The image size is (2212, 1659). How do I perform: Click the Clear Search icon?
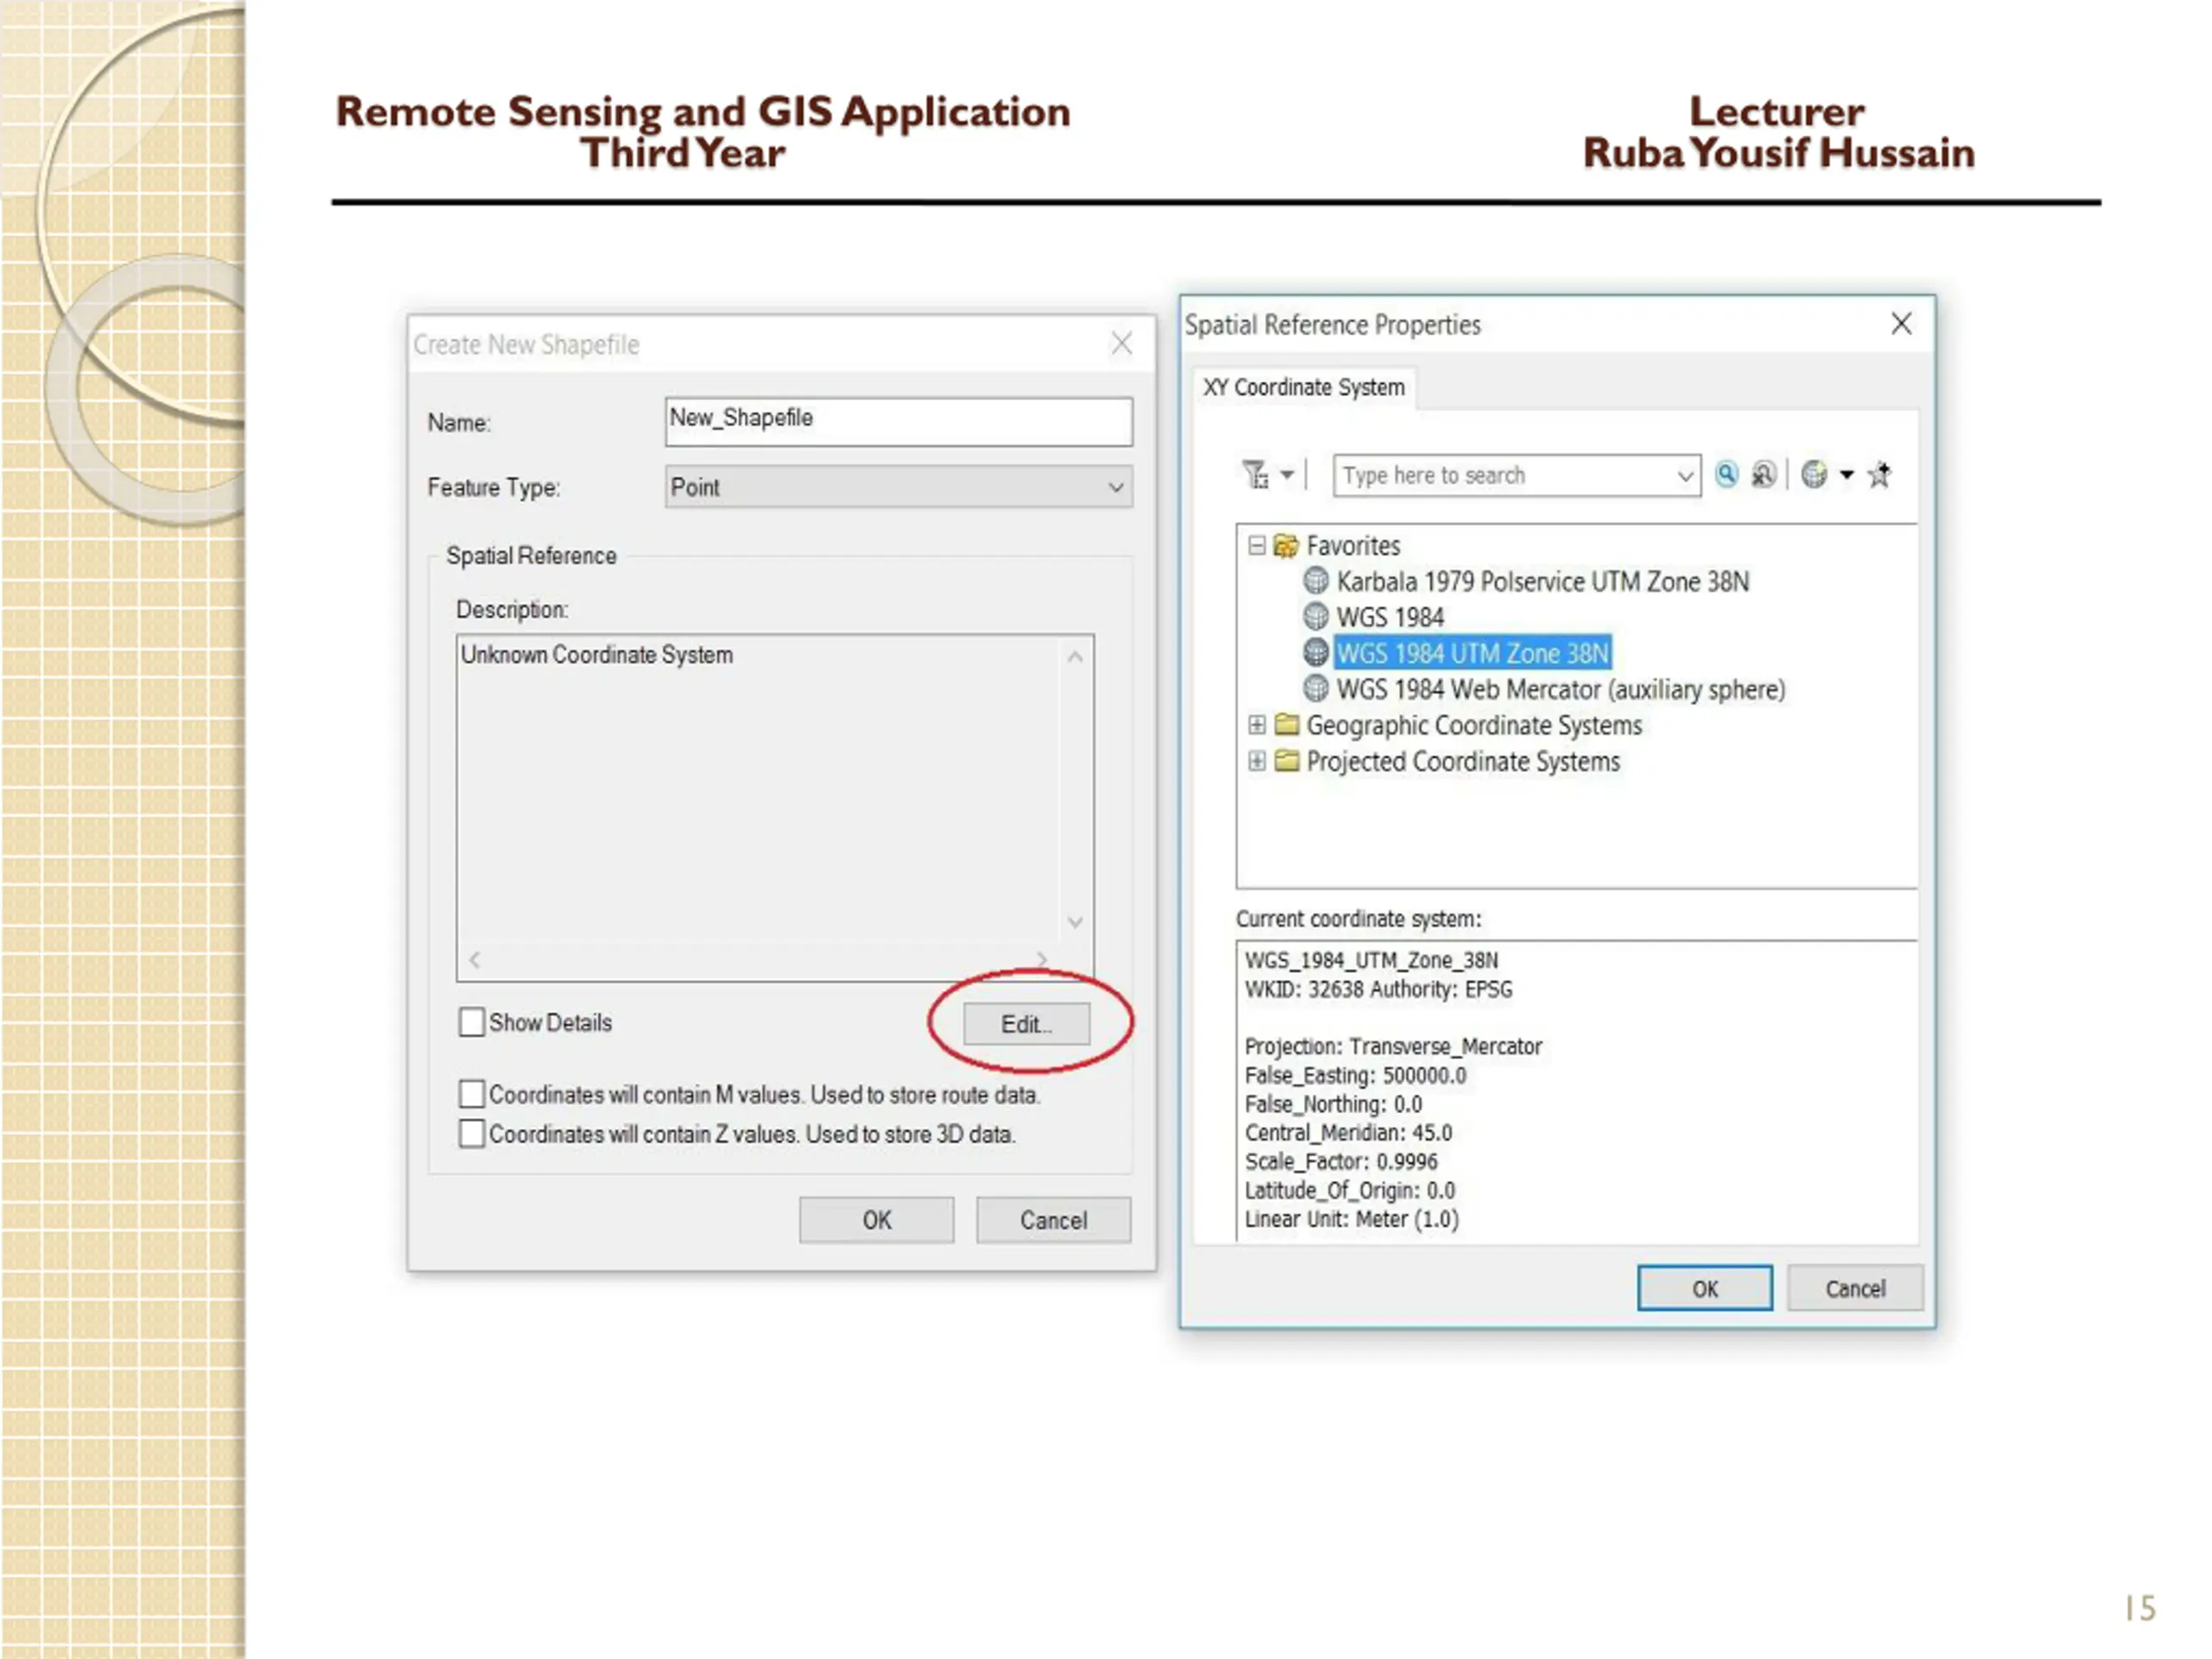tap(1764, 474)
